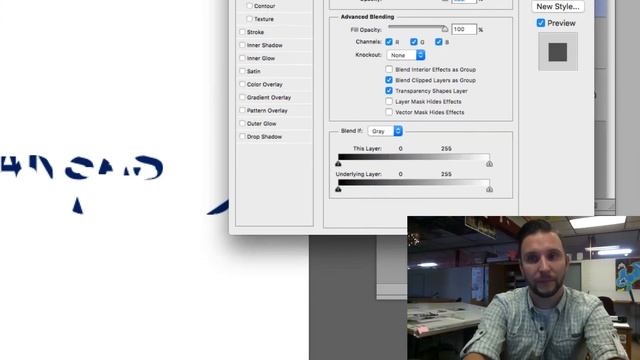Image resolution: width=640 pixels, height=360 pixels.
Task: Click Underlying Layer white slider handle
Action: (x=489, y=189)
